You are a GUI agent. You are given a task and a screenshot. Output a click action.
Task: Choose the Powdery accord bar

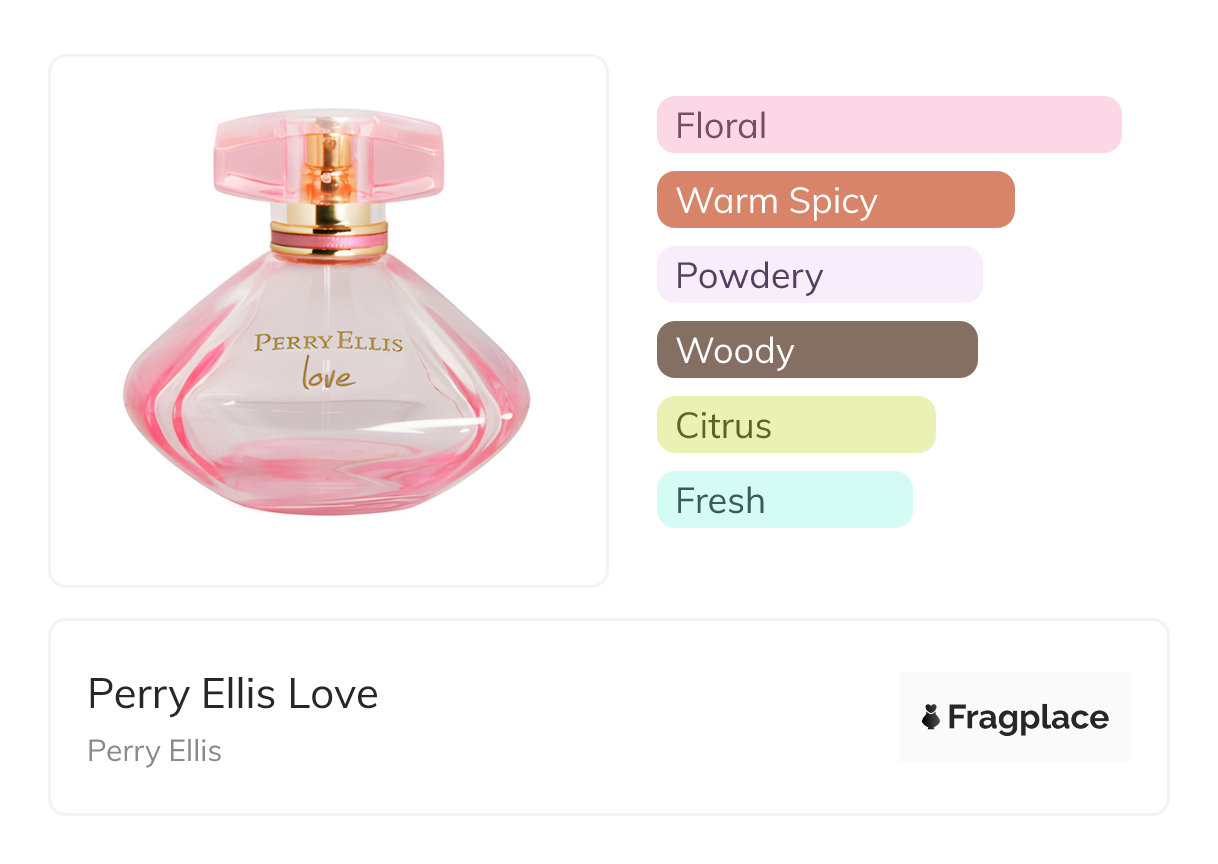[x=819, y=275]
